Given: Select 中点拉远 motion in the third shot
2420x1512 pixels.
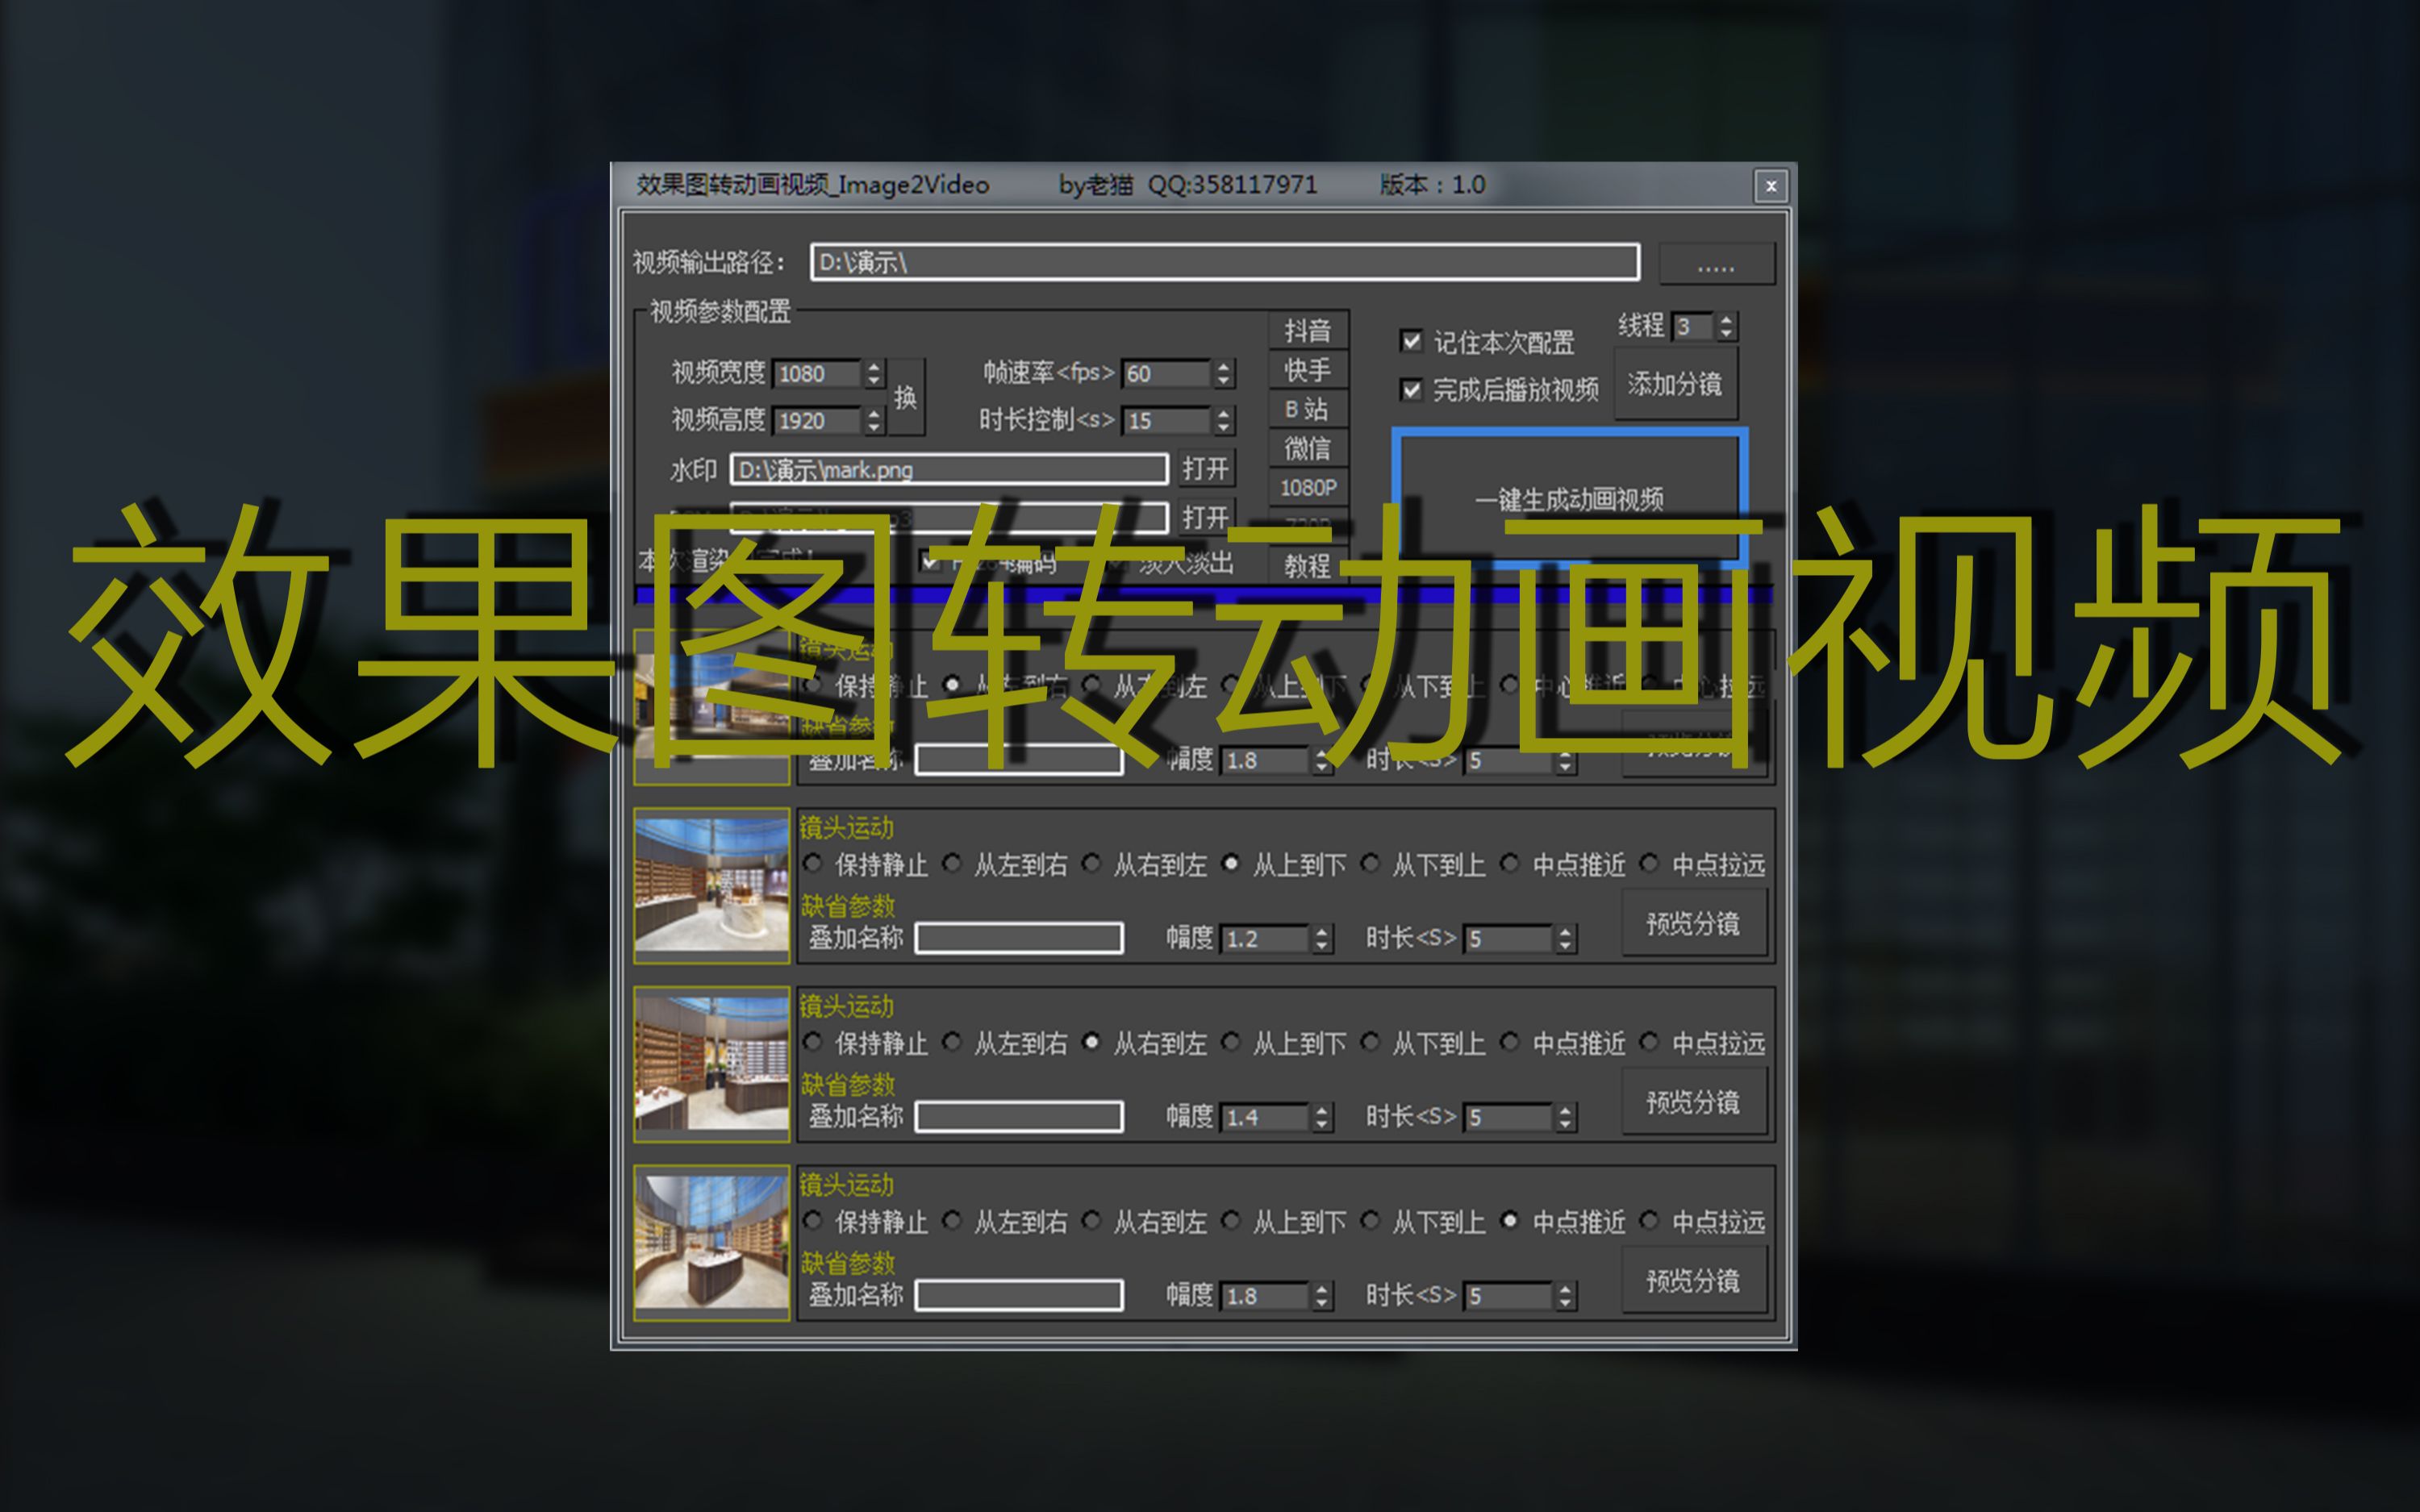Looking at the screenshot, I should (x=1648, y=1043).
